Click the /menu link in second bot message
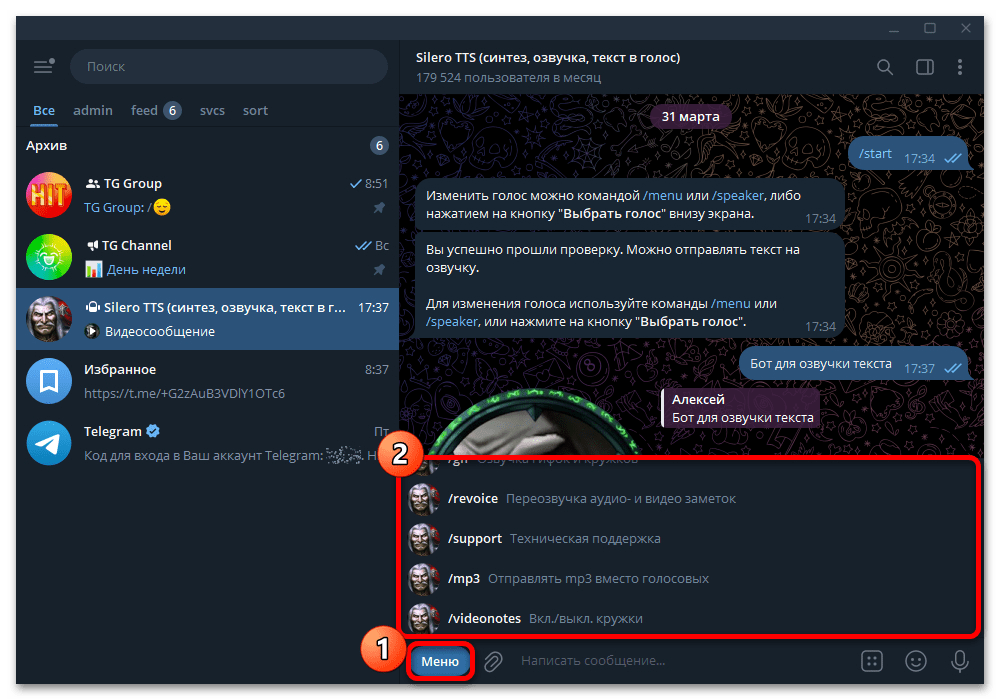 click(731, 303)
